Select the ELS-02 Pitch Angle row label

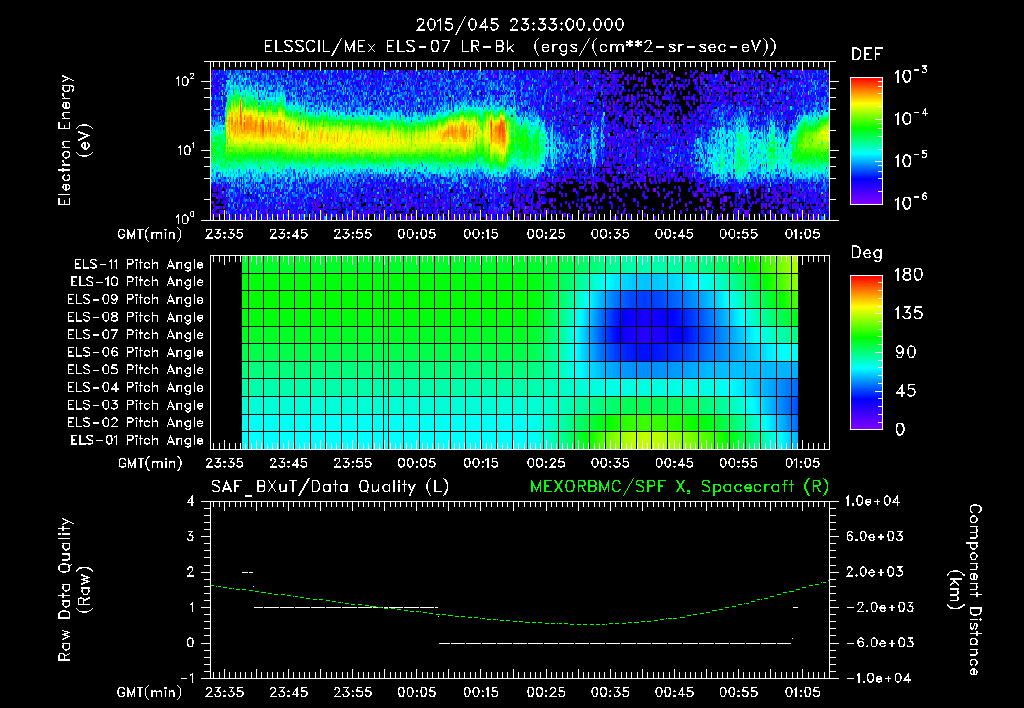[x=136, y=423]
